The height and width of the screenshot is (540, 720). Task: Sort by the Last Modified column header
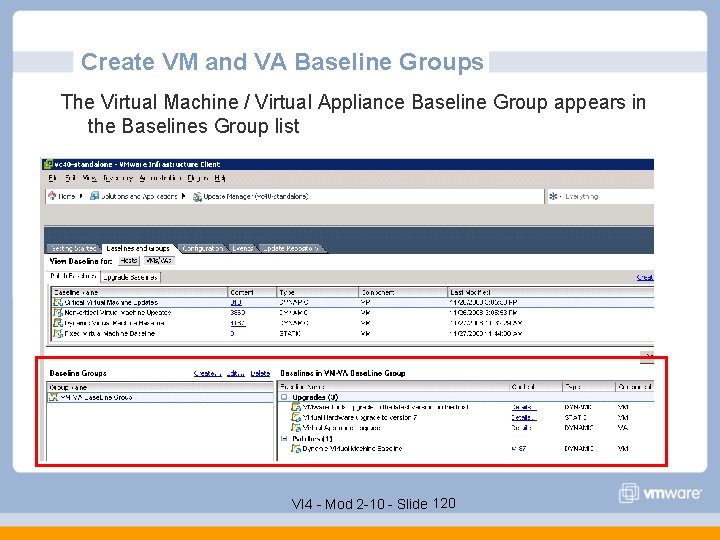[550, 292]
